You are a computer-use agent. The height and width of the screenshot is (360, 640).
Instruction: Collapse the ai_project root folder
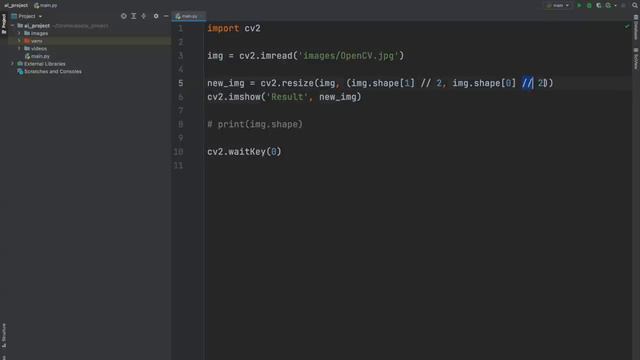pos(13,25)
